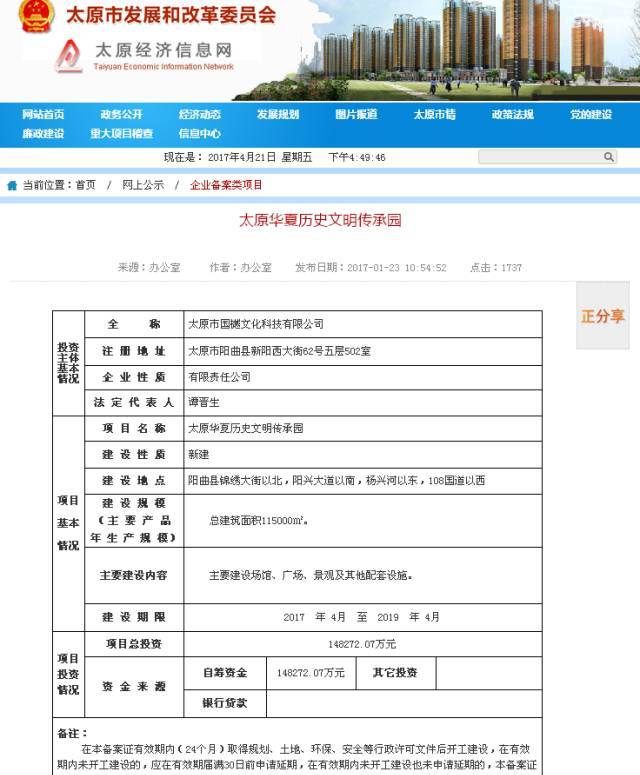Click the legal representative name 谭晋生

204,403
